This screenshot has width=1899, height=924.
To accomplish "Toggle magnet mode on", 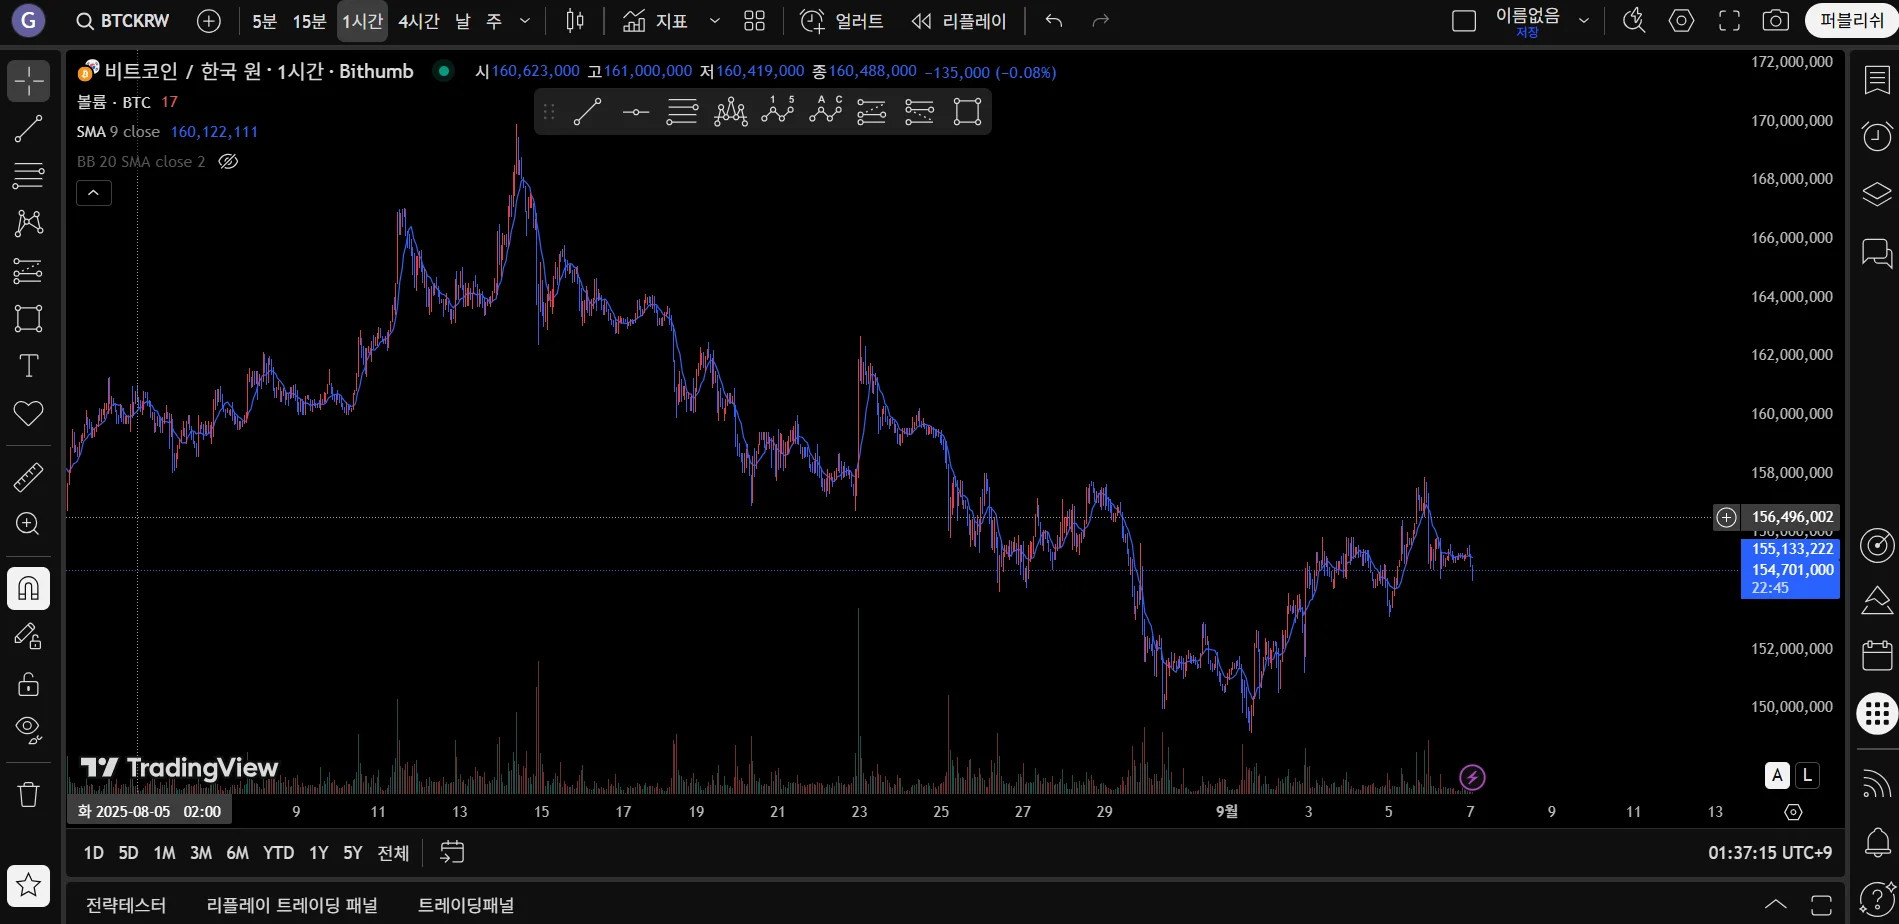I will [x=28, y=588].
